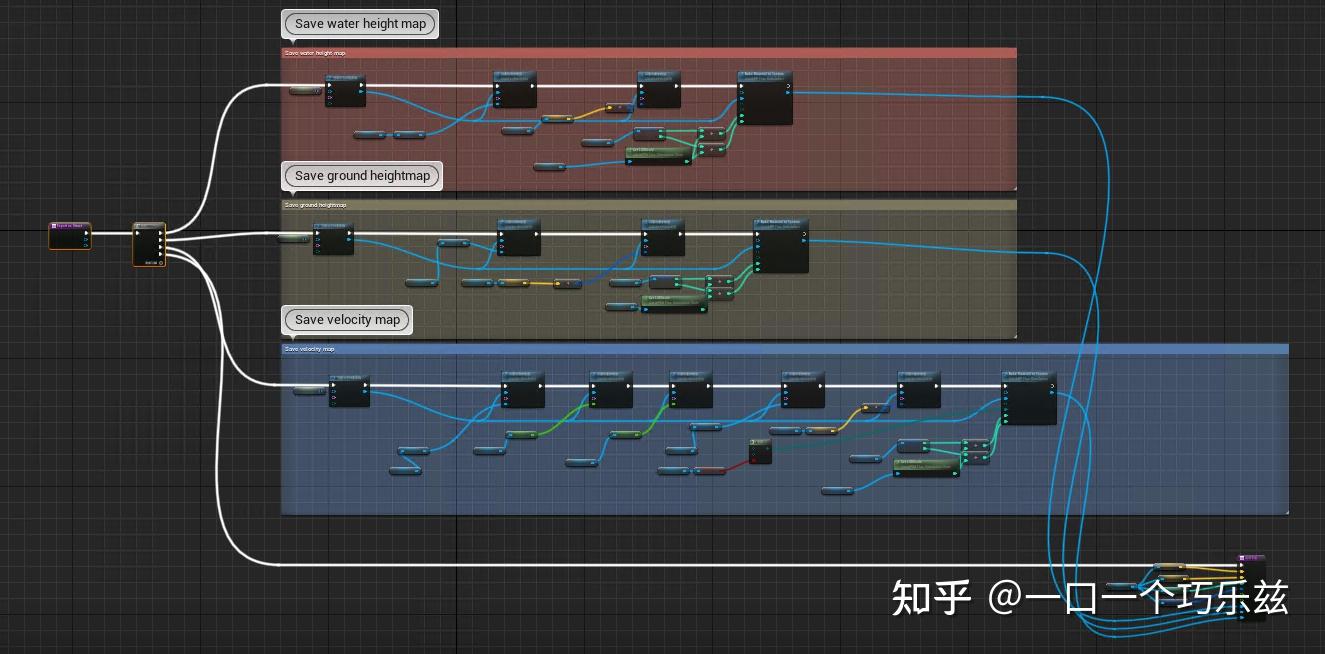Click the purple header icon on the bottom-right node
Screen dimensions: 1325x654
pyautogui.click(x=1242, y=558)
